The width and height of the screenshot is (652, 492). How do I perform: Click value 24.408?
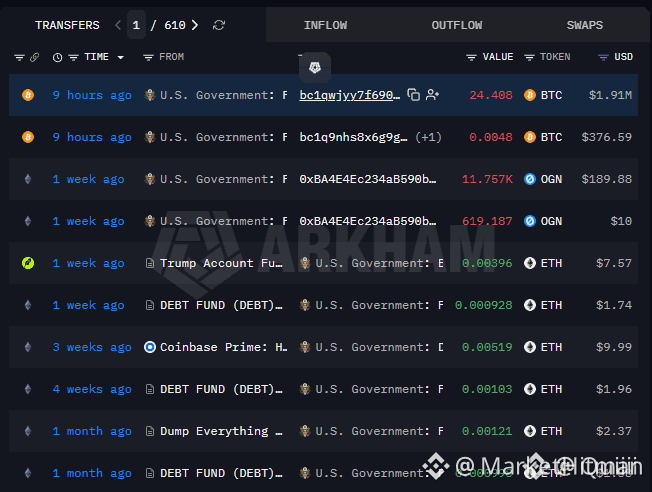491,95
